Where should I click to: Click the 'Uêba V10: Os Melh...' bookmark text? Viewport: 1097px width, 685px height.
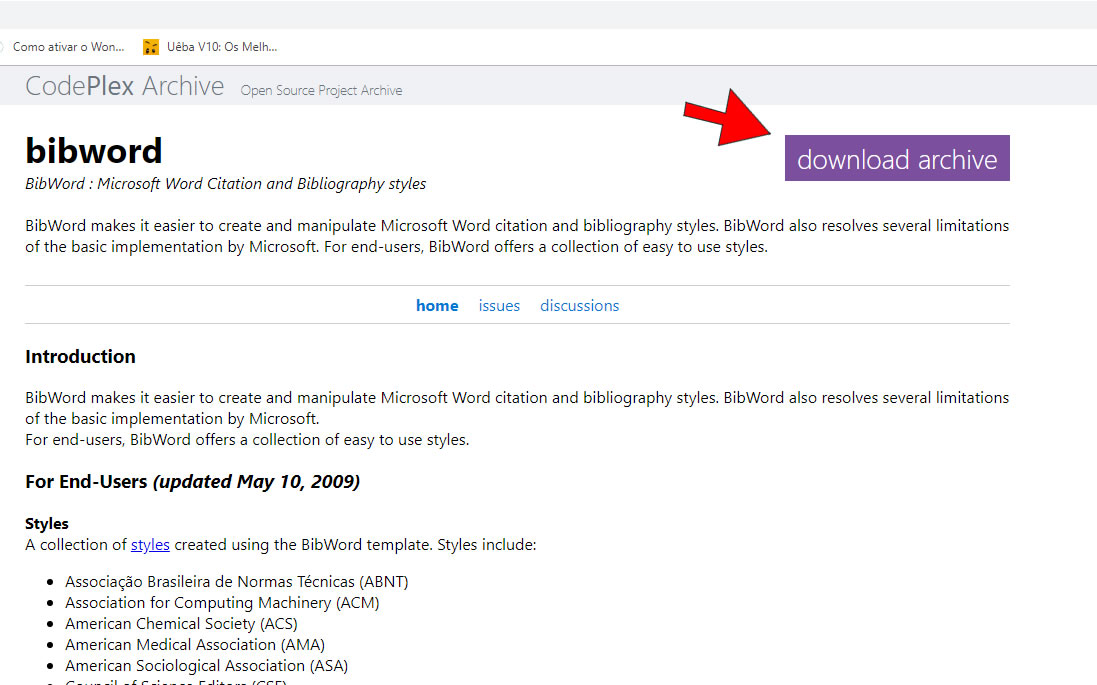222,47
